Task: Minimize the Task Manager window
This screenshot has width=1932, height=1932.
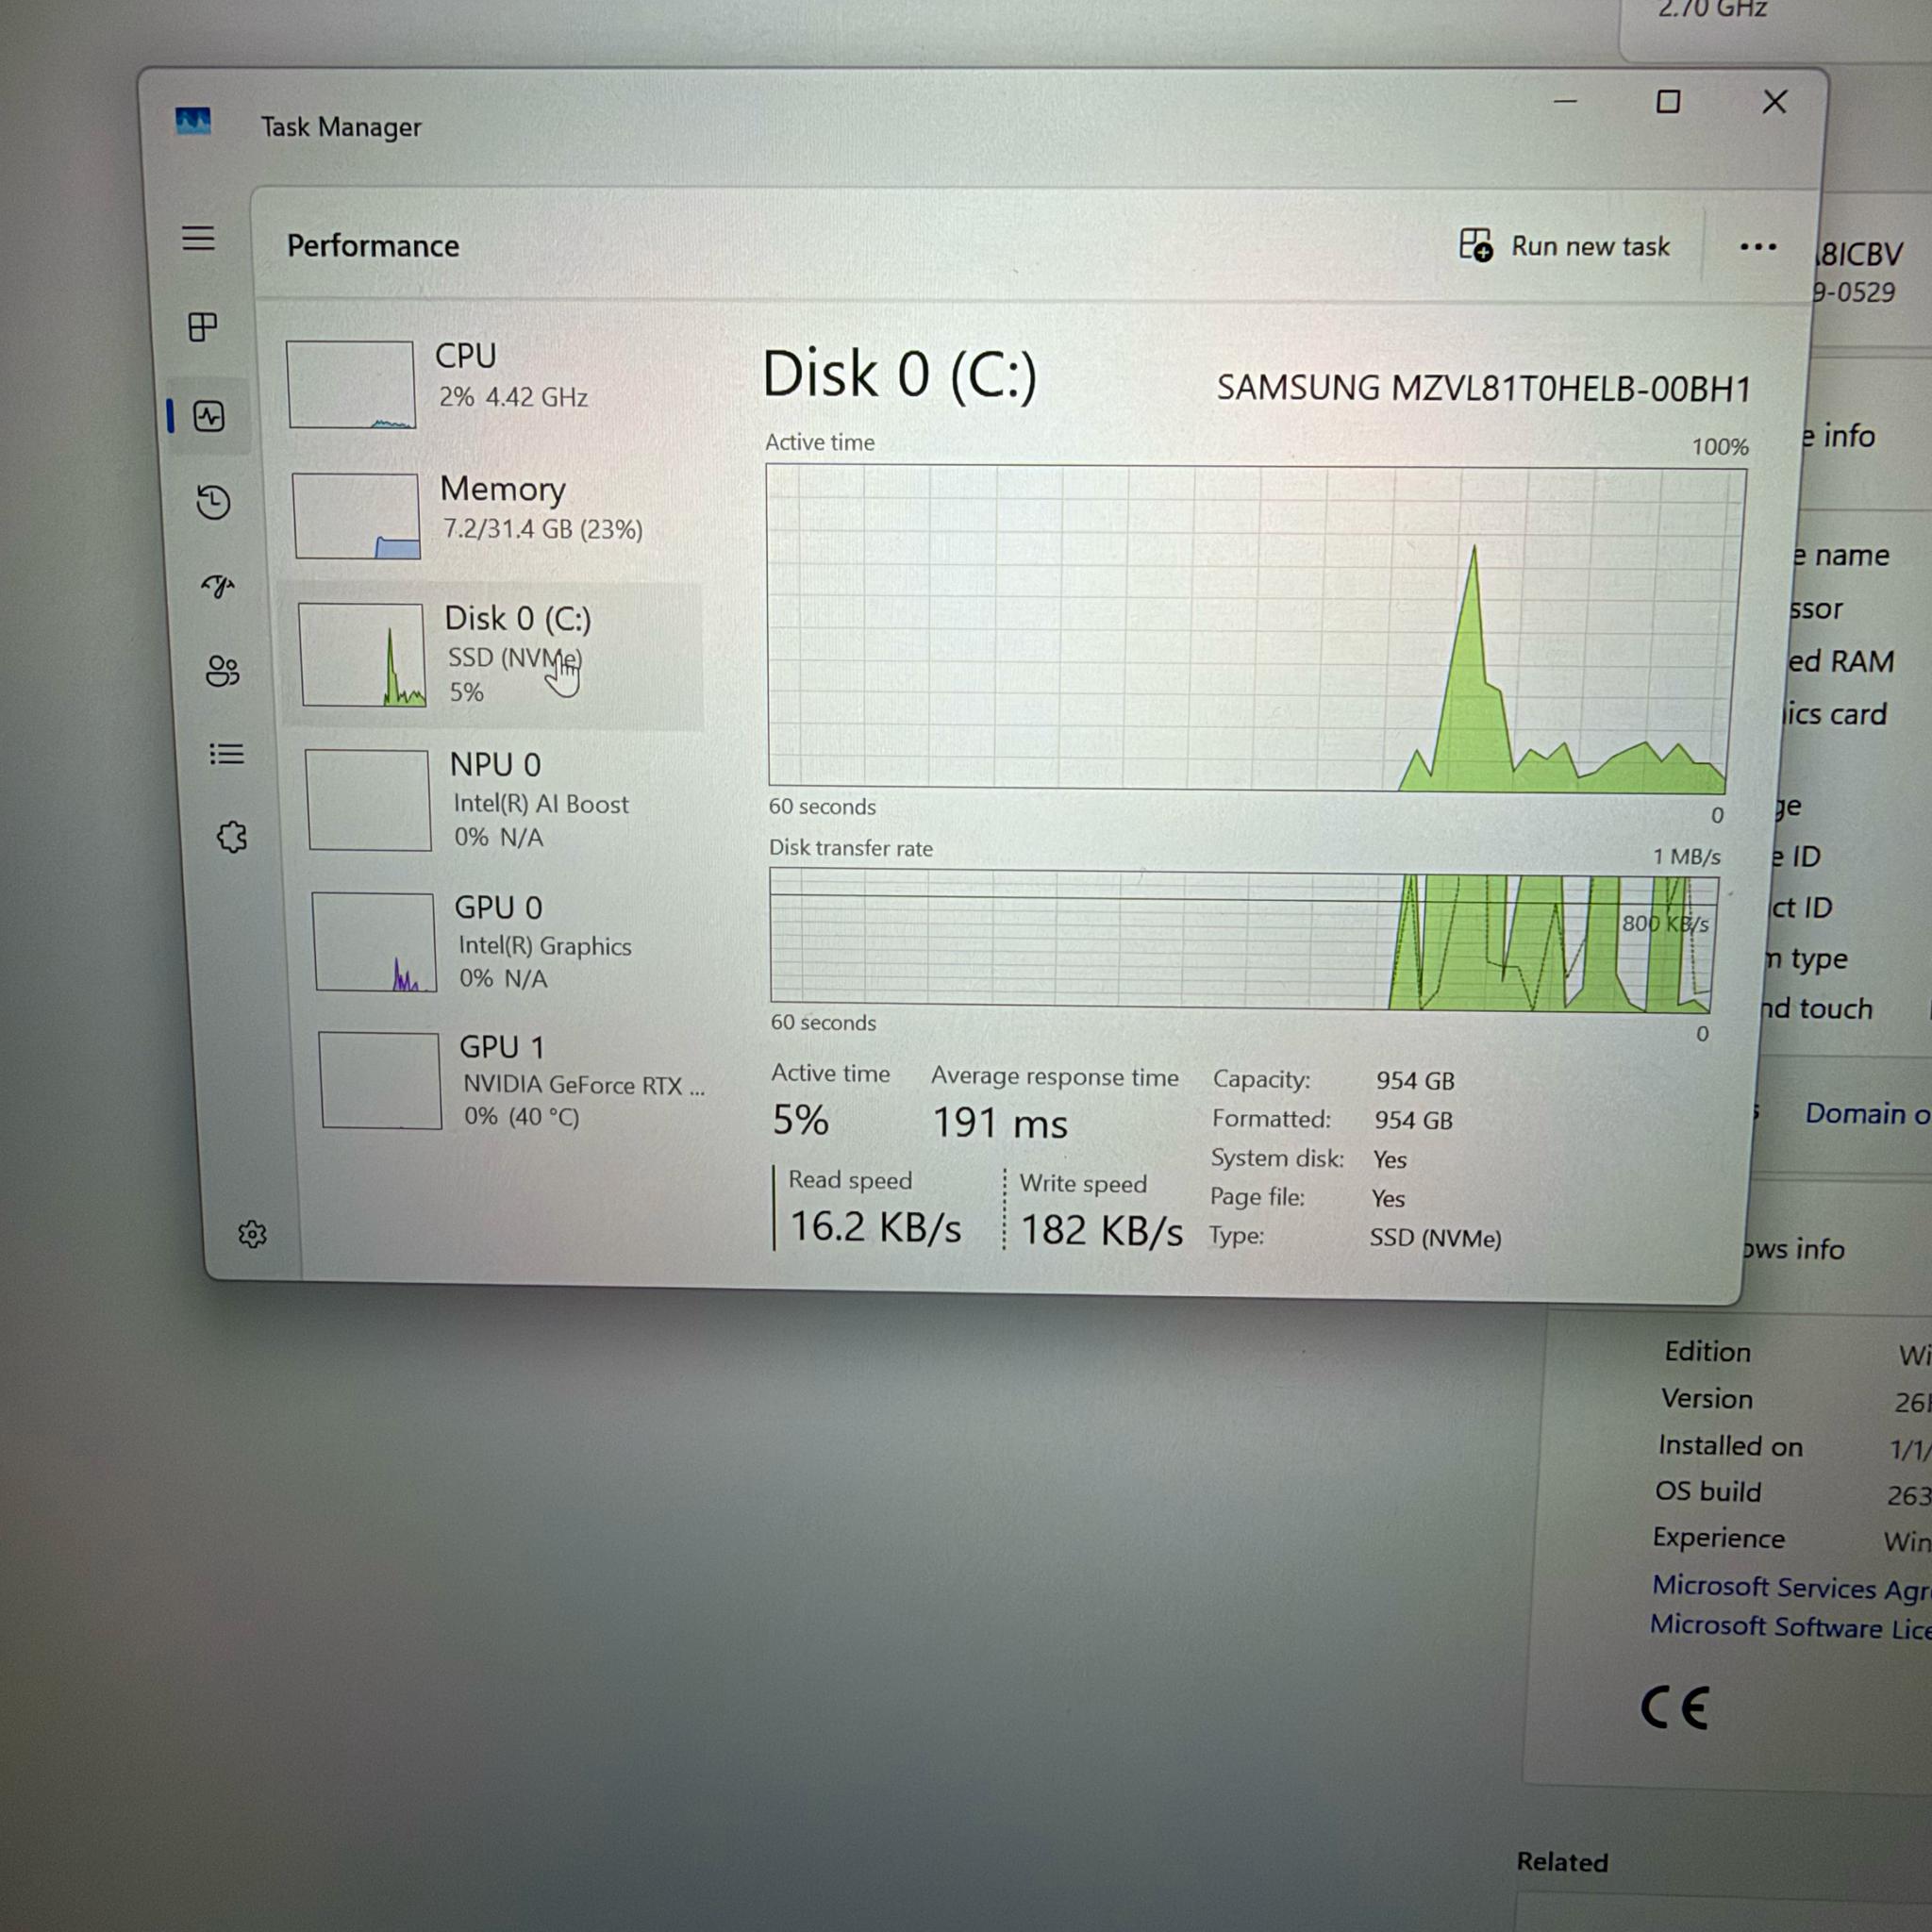Action: [1565, 101]
